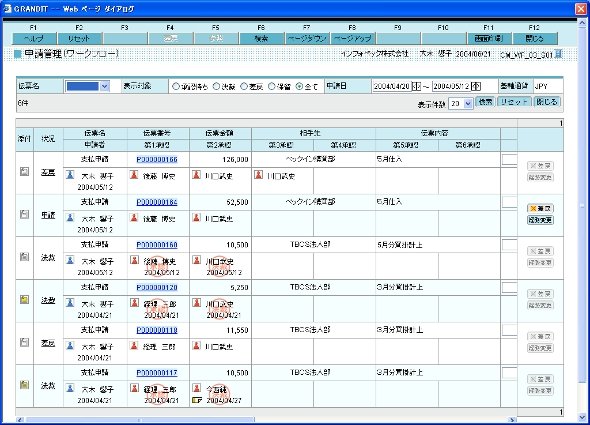
Task: Open attachment icon of last row P000000117
Action: coord(24,384)
